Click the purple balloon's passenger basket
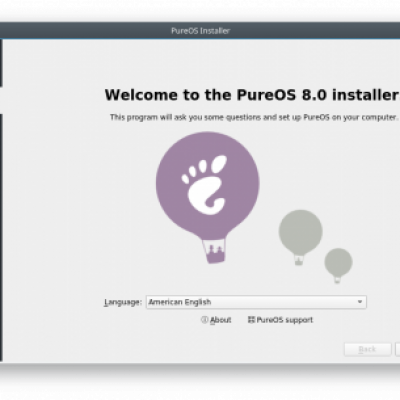Viewport: 400px width, 400px height. tap(214, 251)
